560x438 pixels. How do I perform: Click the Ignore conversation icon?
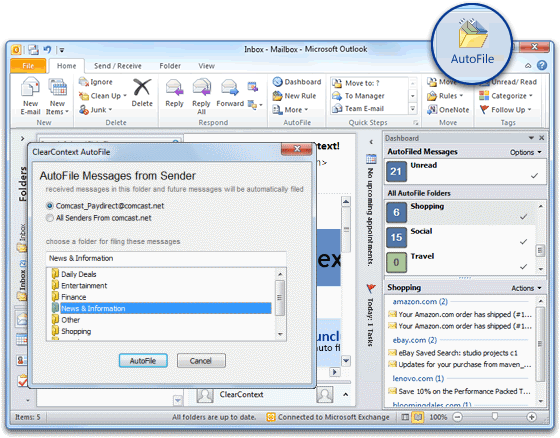click(x=84, y=82)
